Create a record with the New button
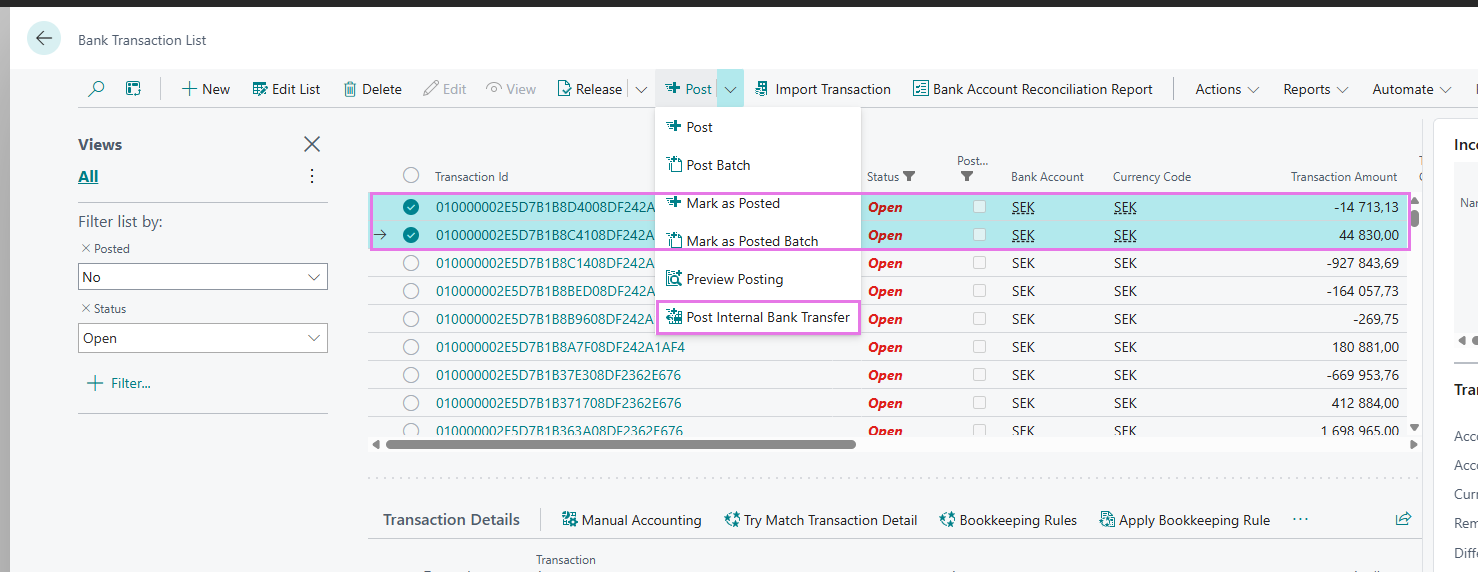The width and height of the screenshot is (1478, 572). [x=206, y=89]
